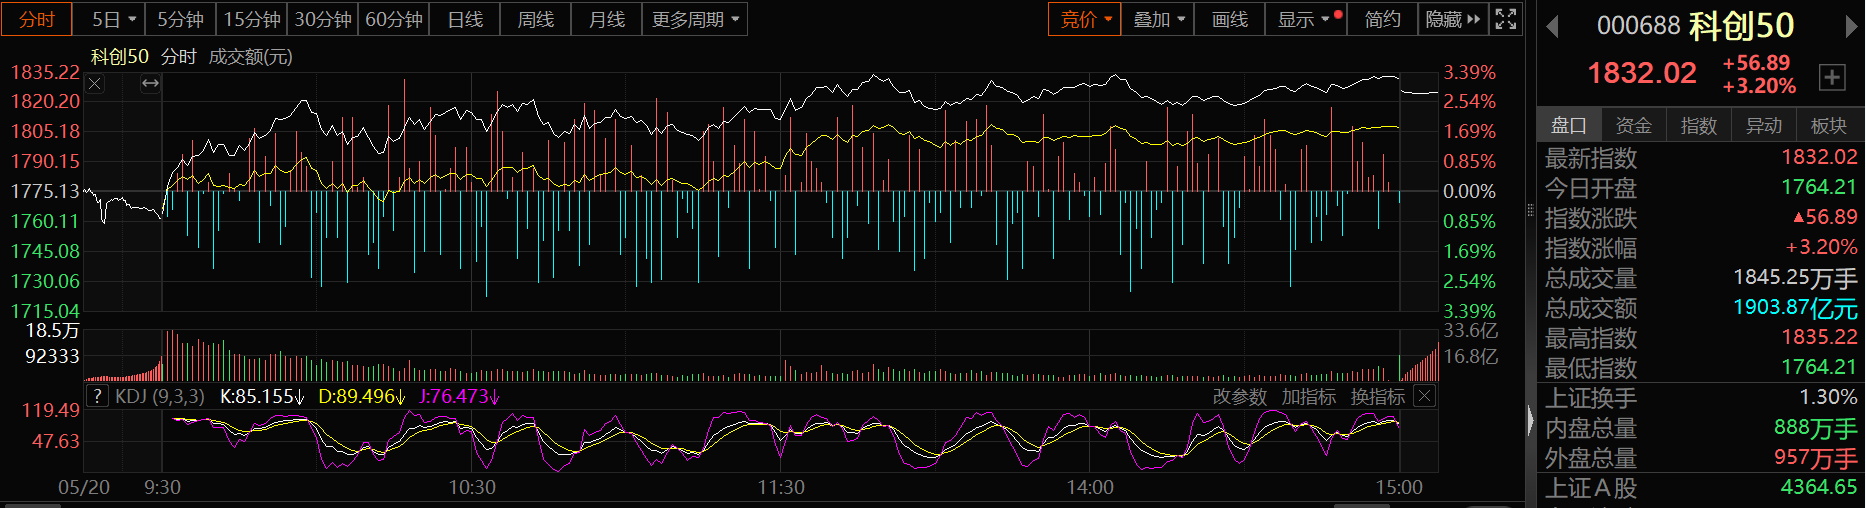The image size is (1866, 508).
Task: Click the 今日开盘 value 1764.21
Action: tap(1819, 187)
